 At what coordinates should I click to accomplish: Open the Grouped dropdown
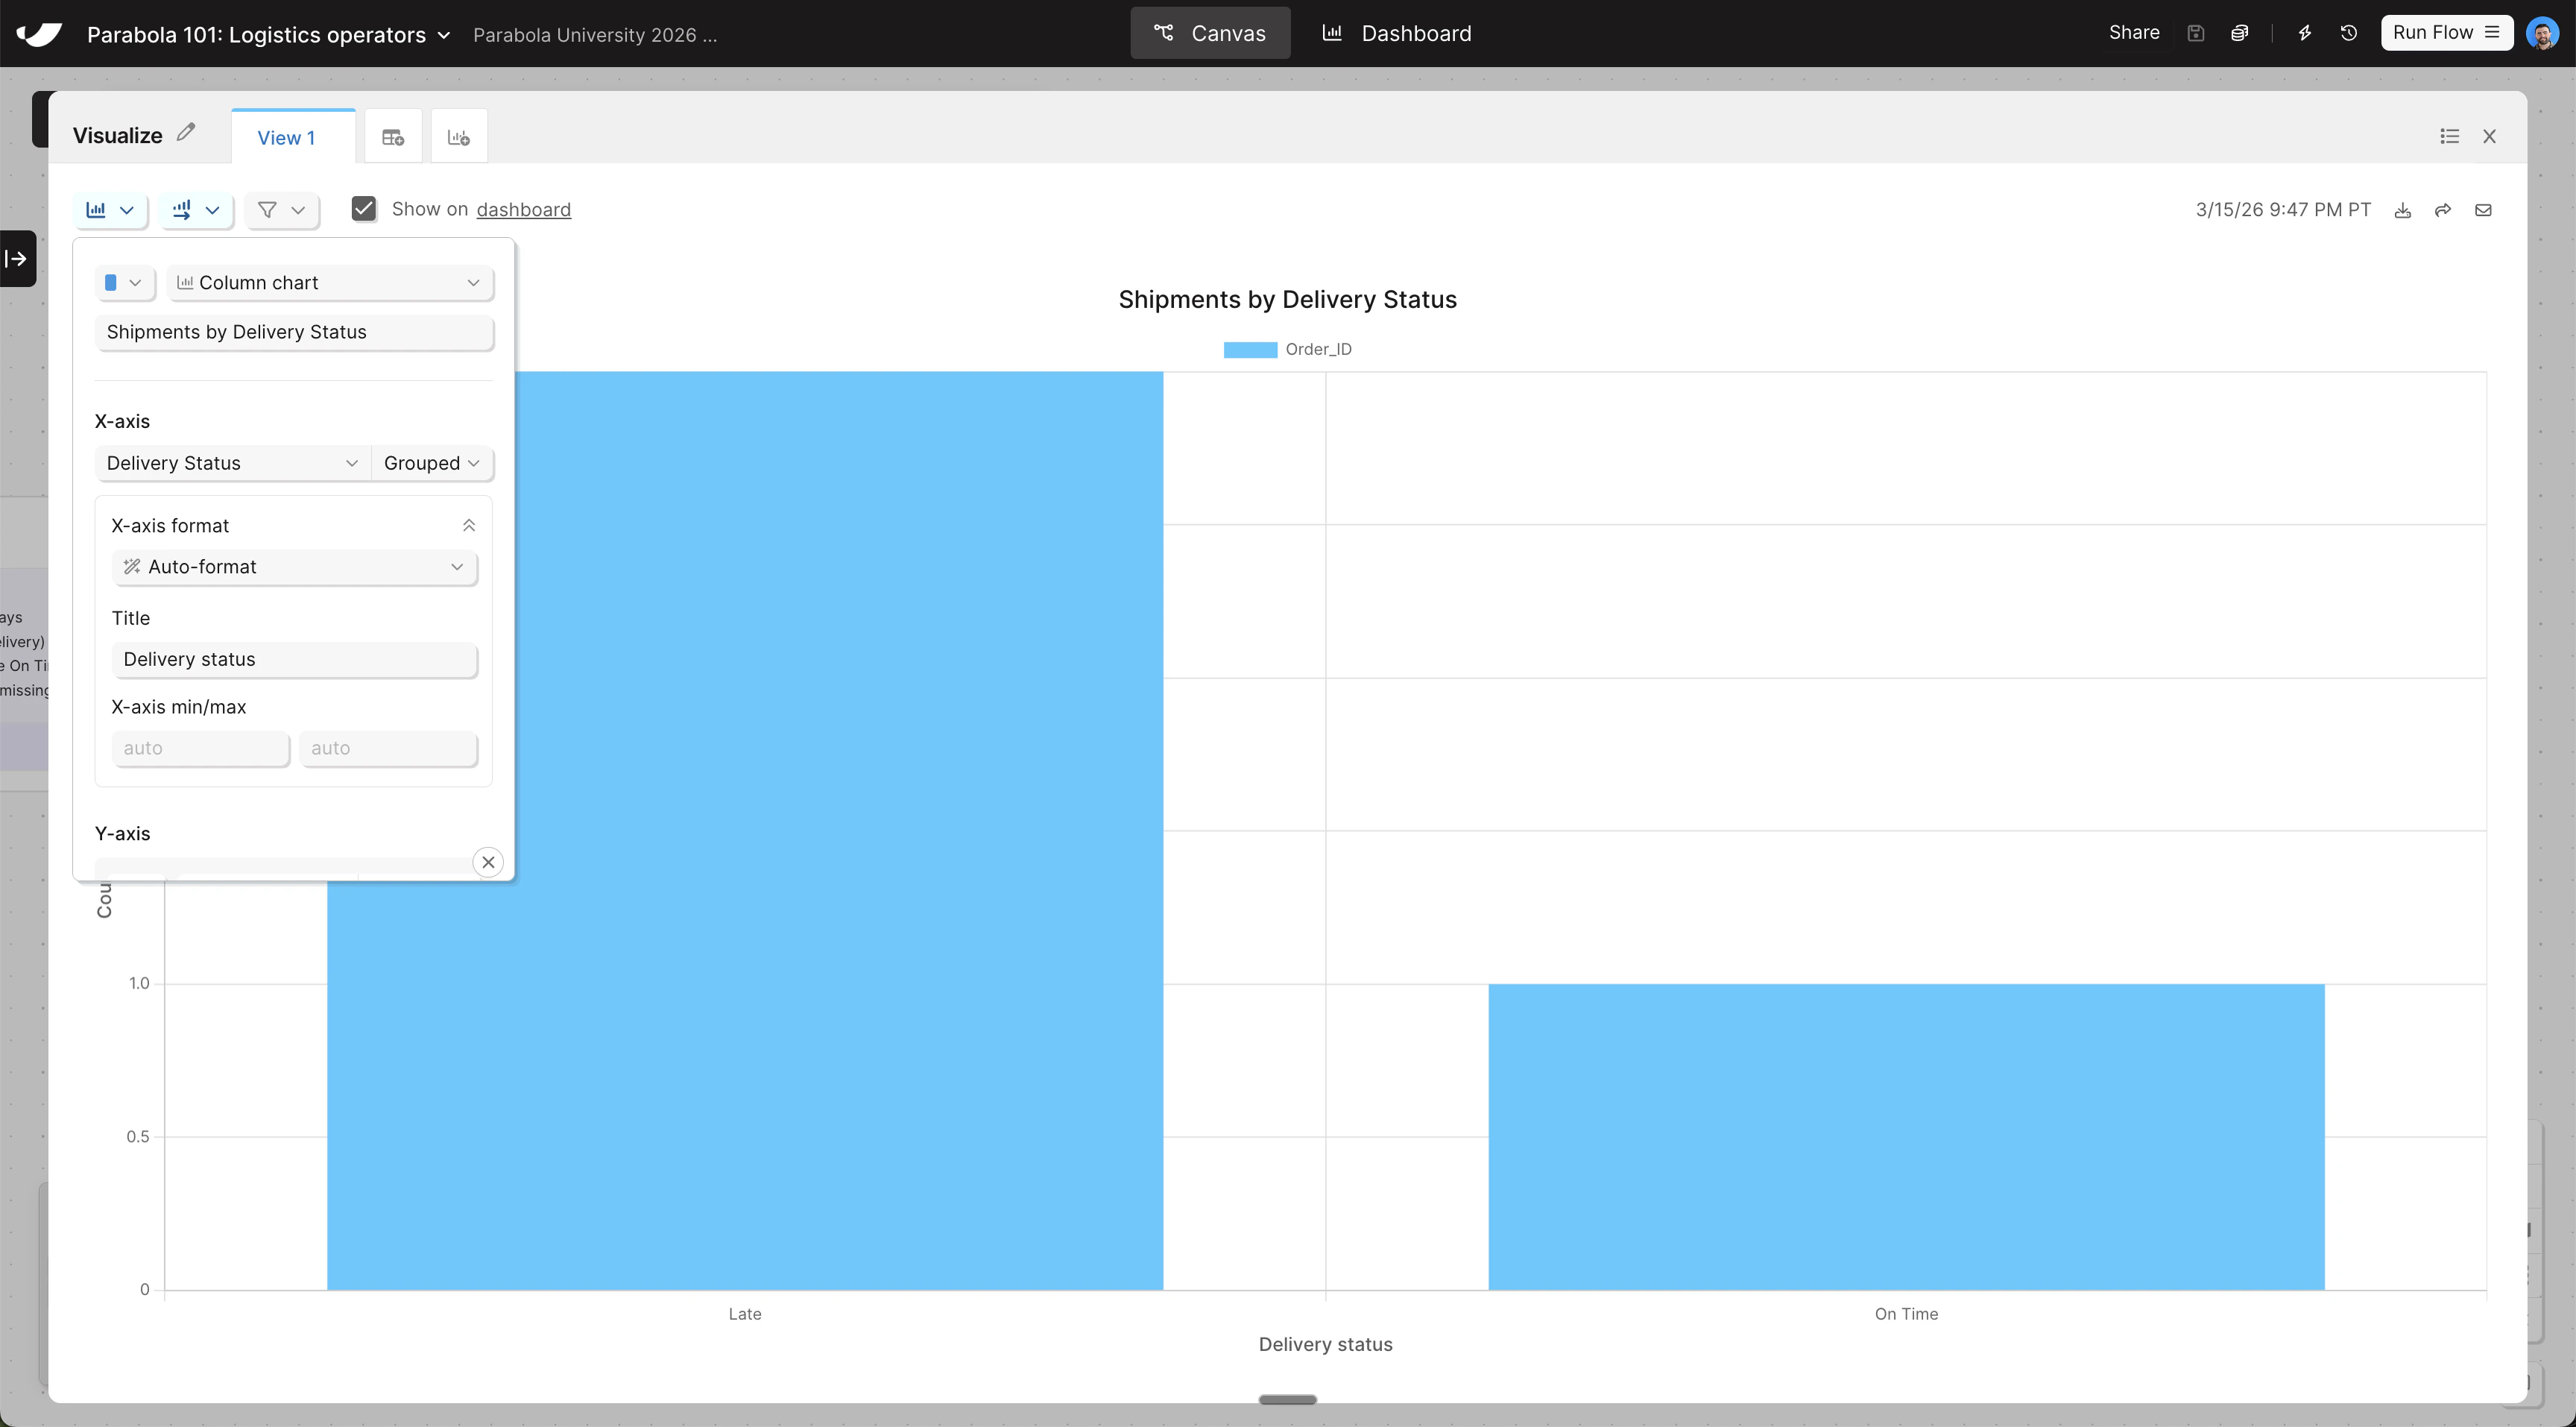(432, 463)
